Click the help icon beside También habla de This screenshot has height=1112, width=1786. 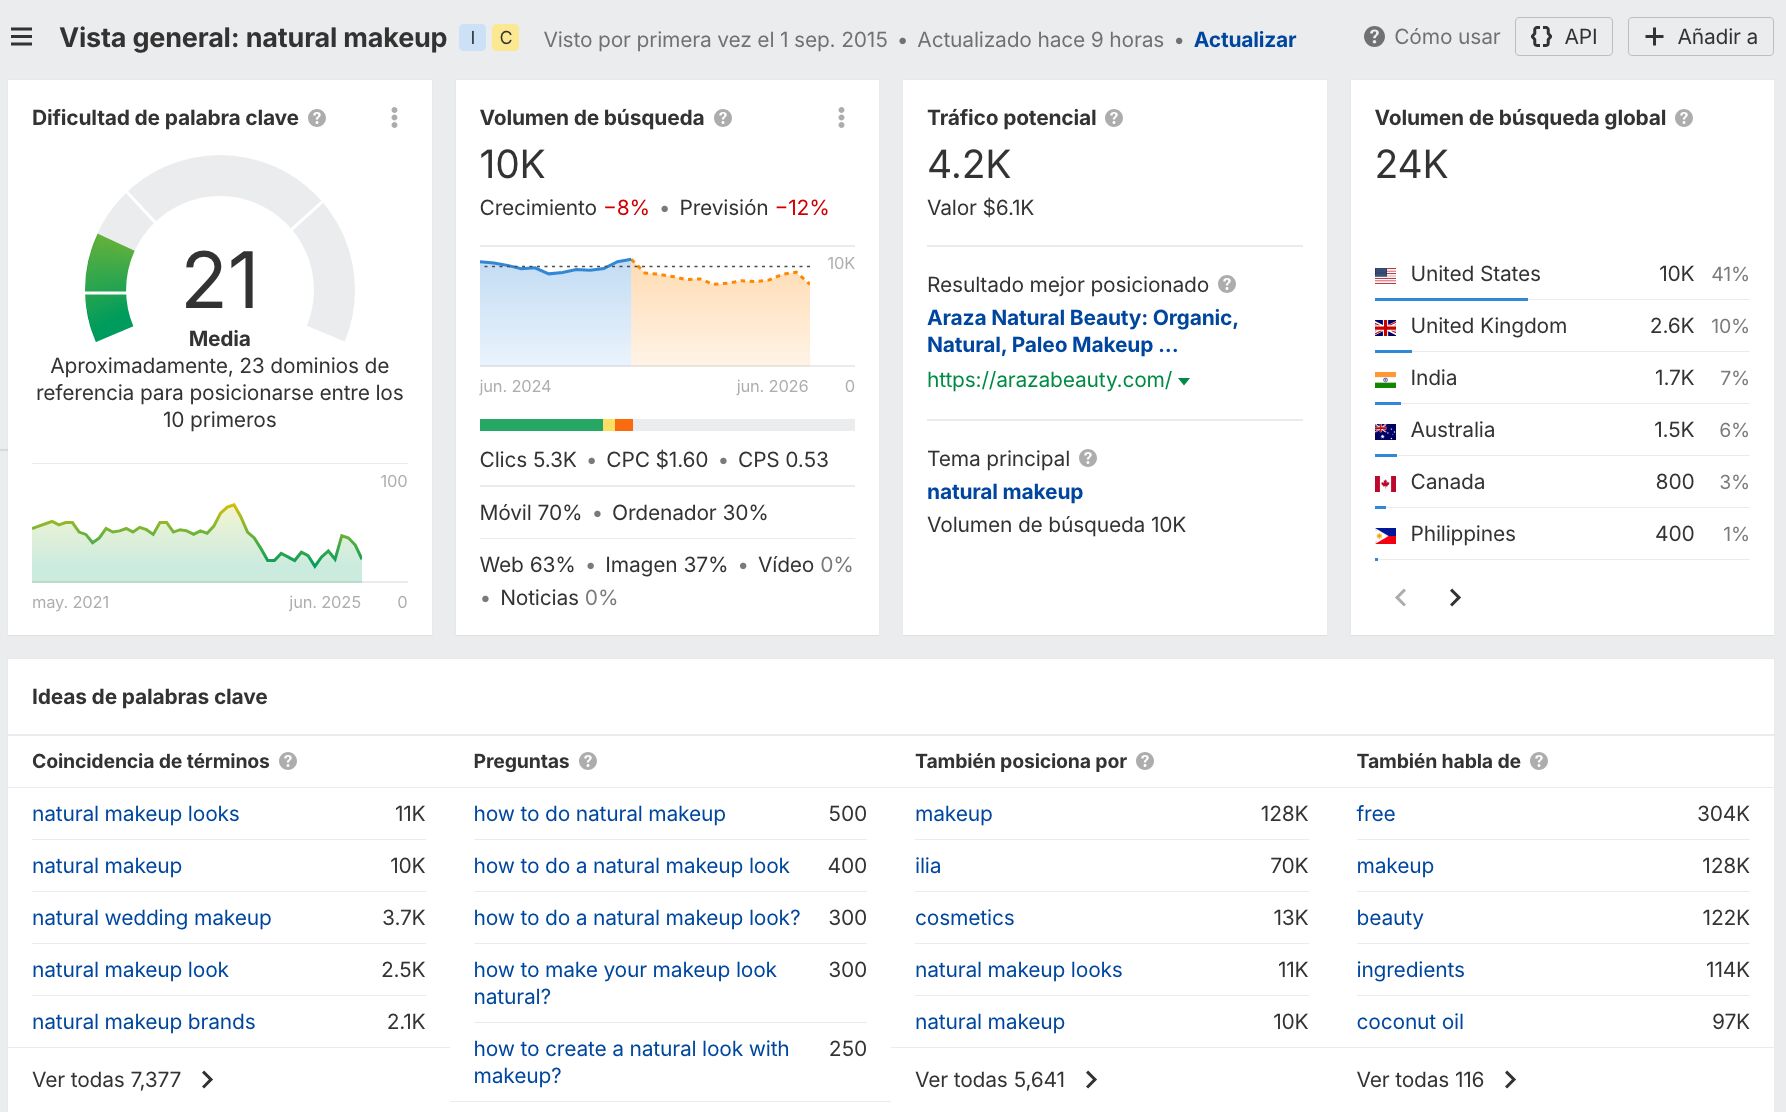1540,761
